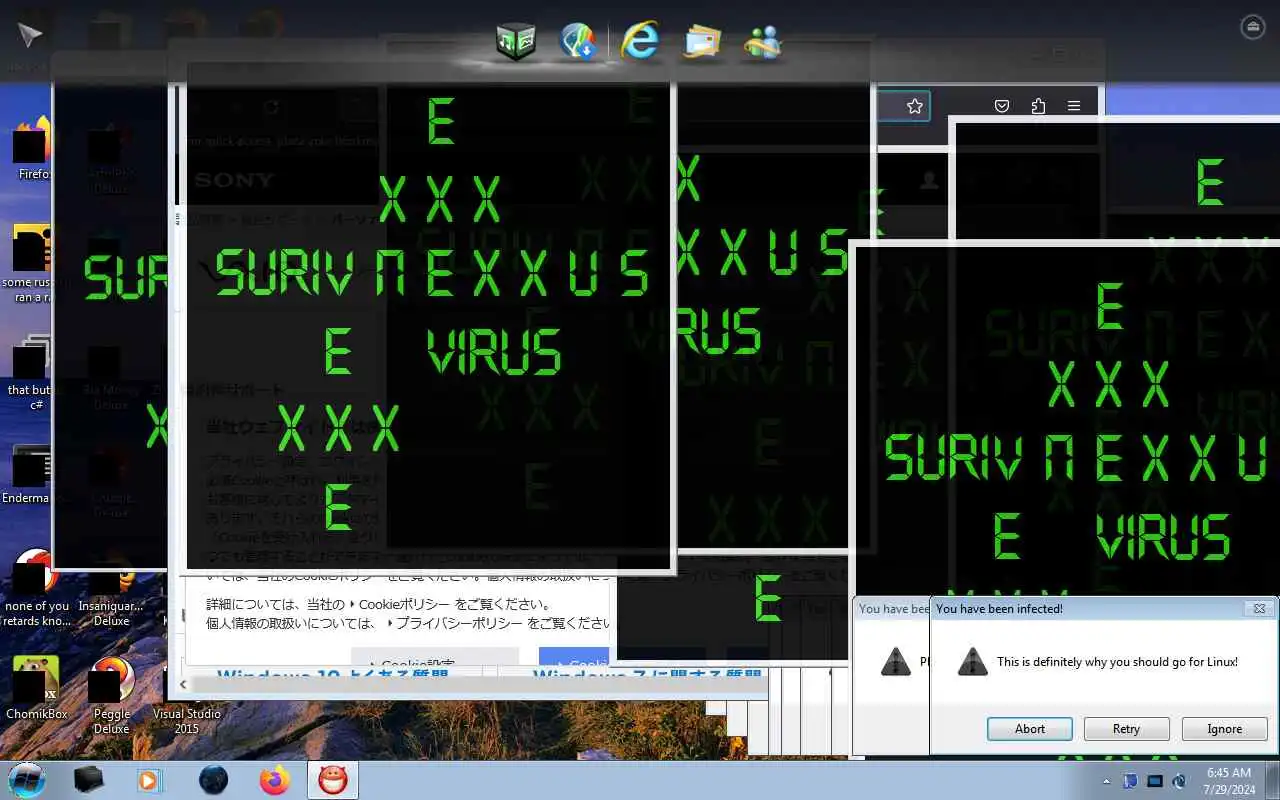This screenshot has height=800, width=1280.
Task: Open the Firefox hamburger application menu
Action: [x=1074, y=106]
